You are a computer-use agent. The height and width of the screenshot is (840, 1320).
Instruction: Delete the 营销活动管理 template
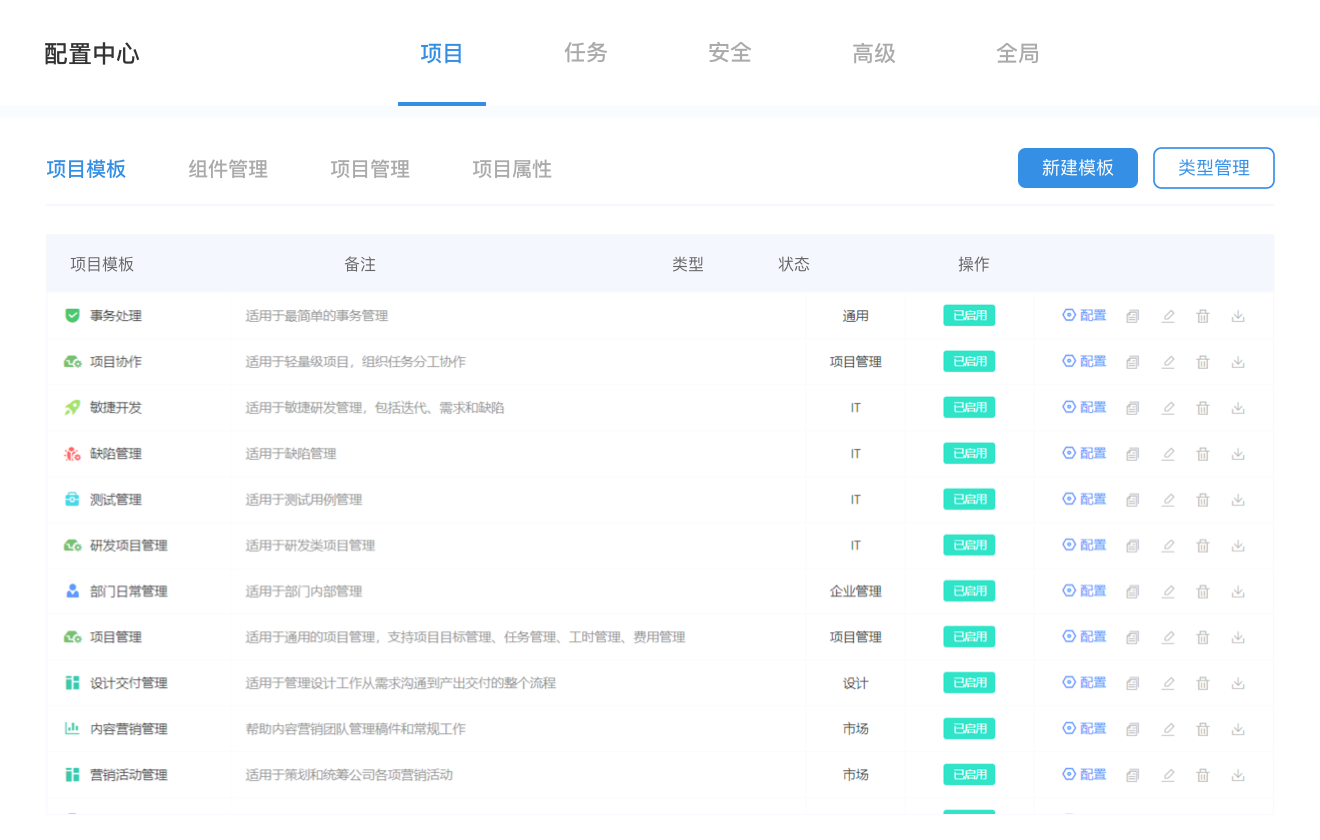coord(1203,775)
